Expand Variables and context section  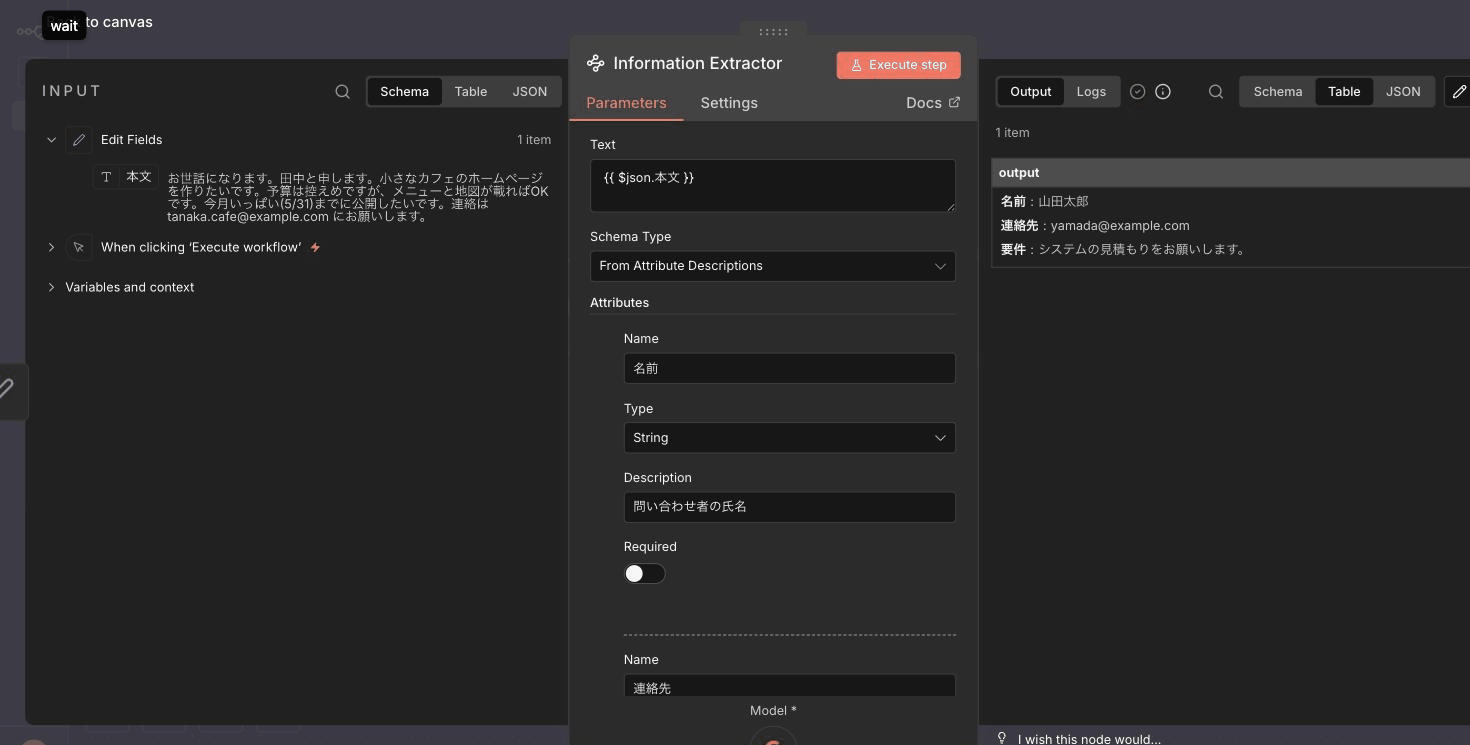tap(51, 287)
